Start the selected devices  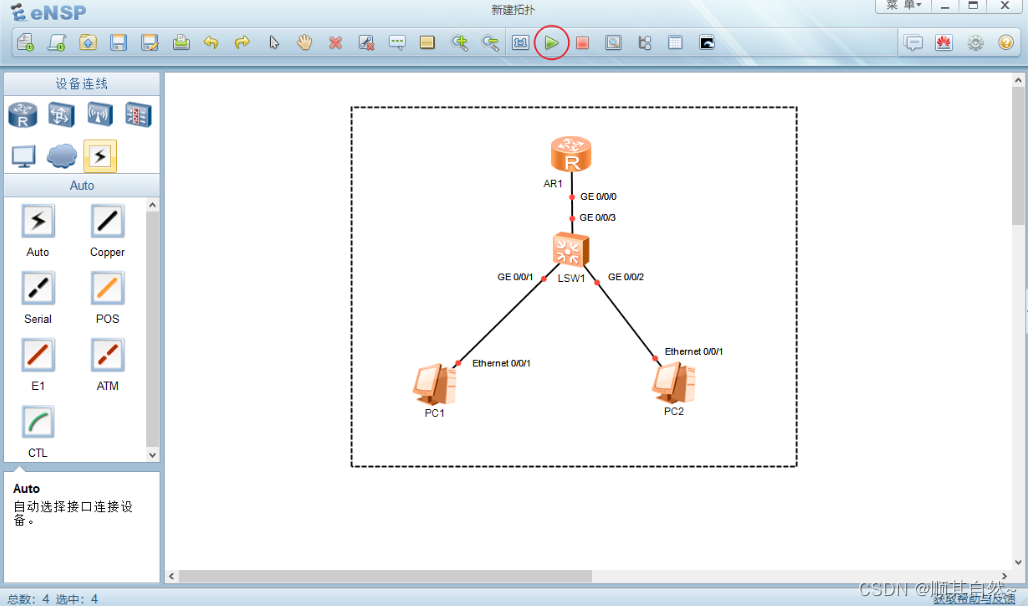click(552, 43)
